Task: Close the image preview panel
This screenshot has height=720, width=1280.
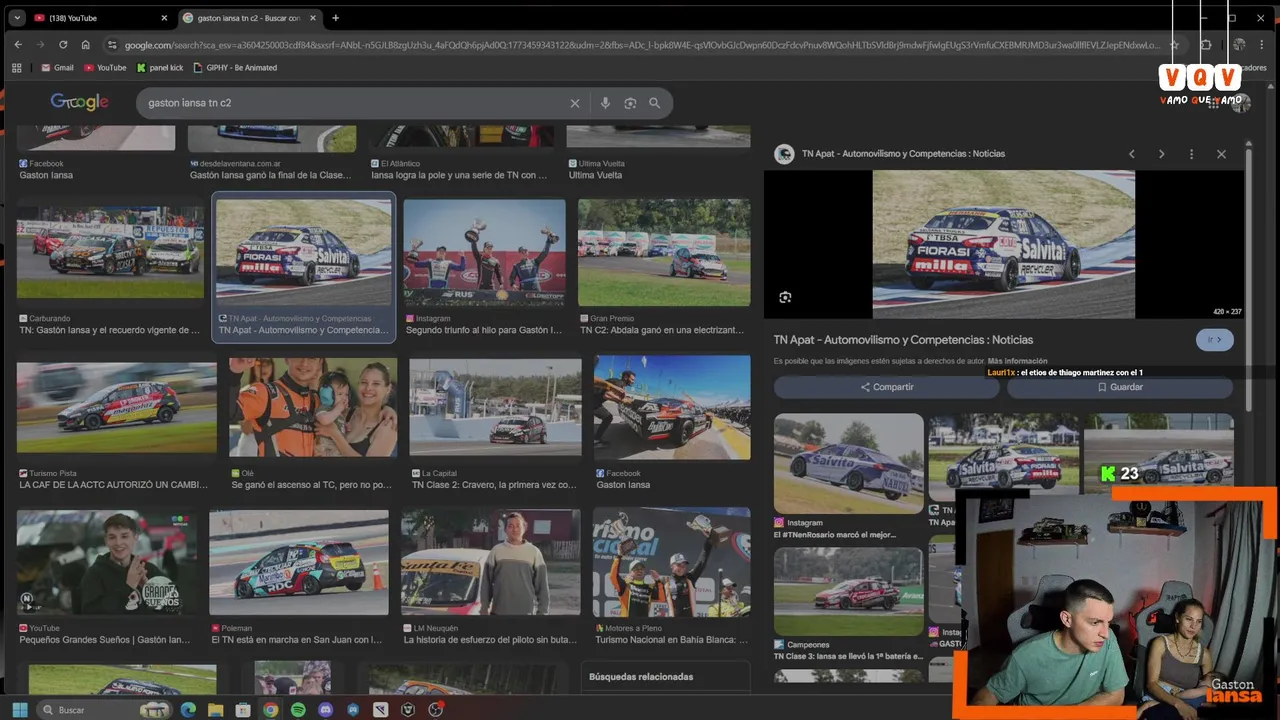Action: 1221,154
